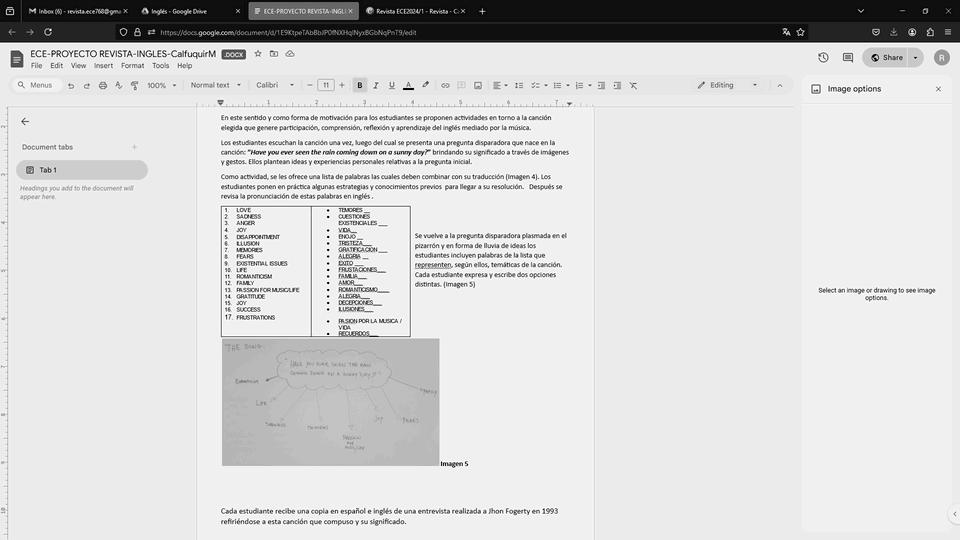
Task: Open the View menu
Action: click(x=78, y=66)
